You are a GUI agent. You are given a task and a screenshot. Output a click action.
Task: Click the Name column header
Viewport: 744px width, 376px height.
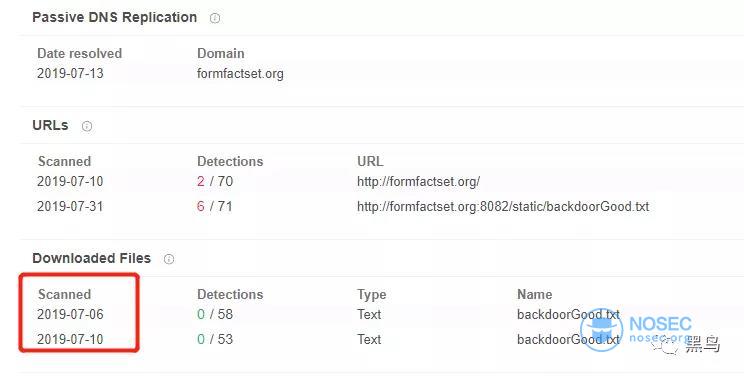[534, 294]
